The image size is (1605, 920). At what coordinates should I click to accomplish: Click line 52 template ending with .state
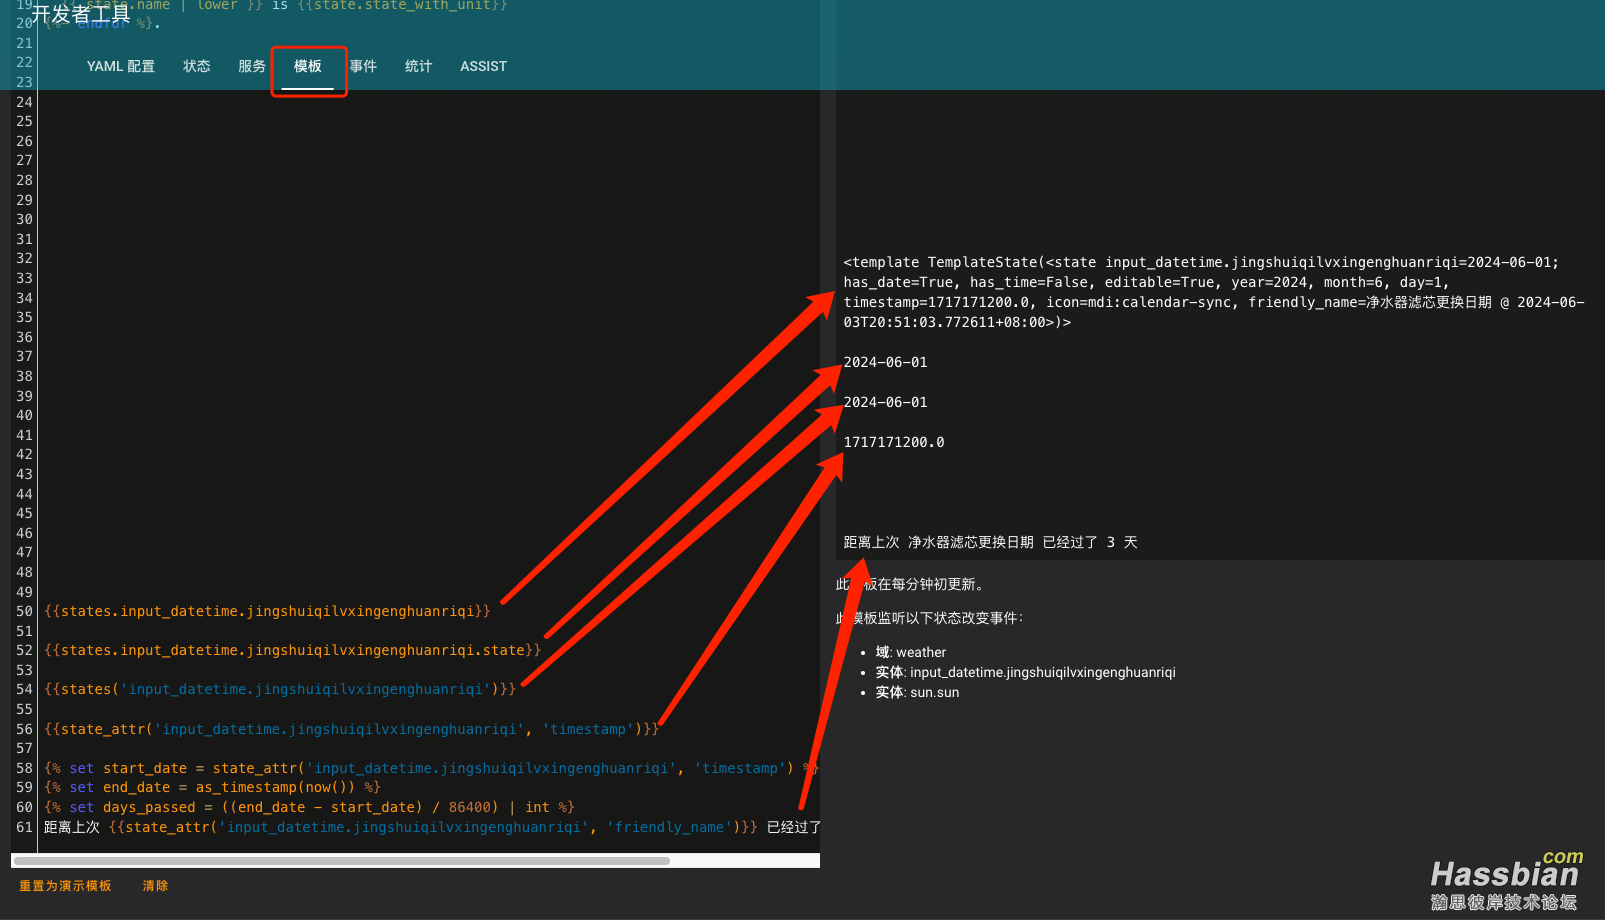pyautogui.click(x=292, y=650)
